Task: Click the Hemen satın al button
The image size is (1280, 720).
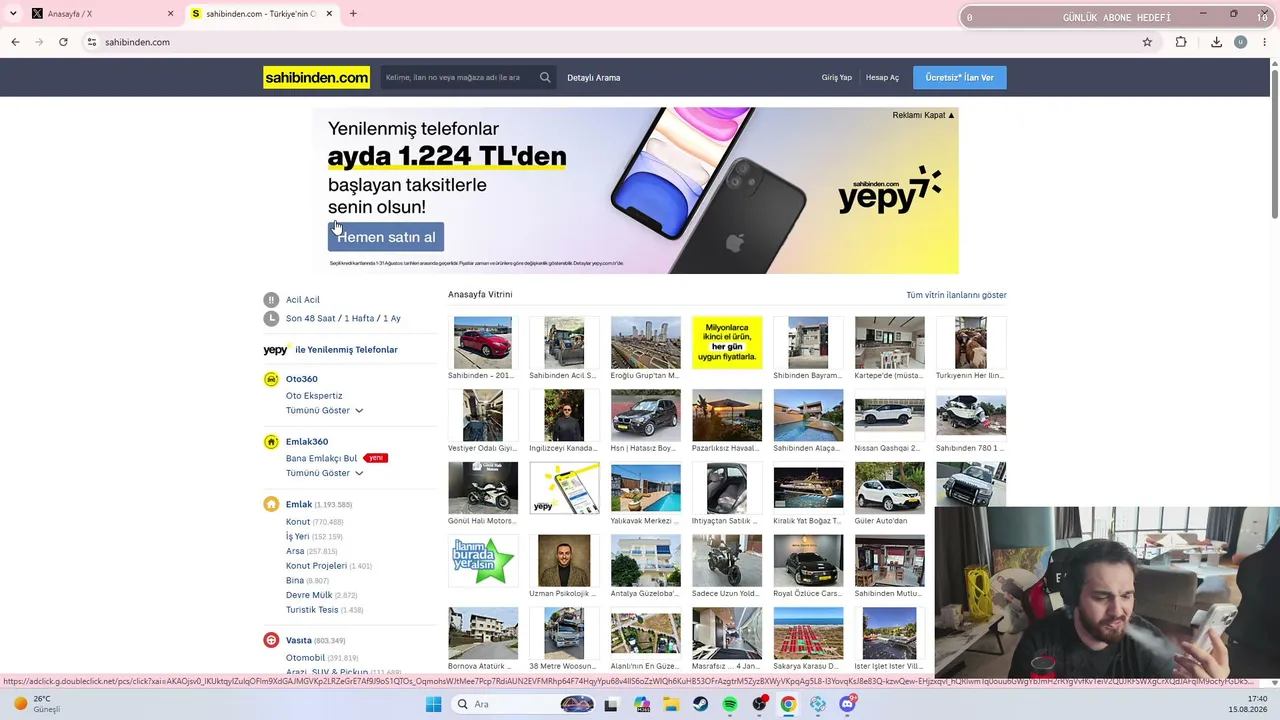Action: pos(386,237)
